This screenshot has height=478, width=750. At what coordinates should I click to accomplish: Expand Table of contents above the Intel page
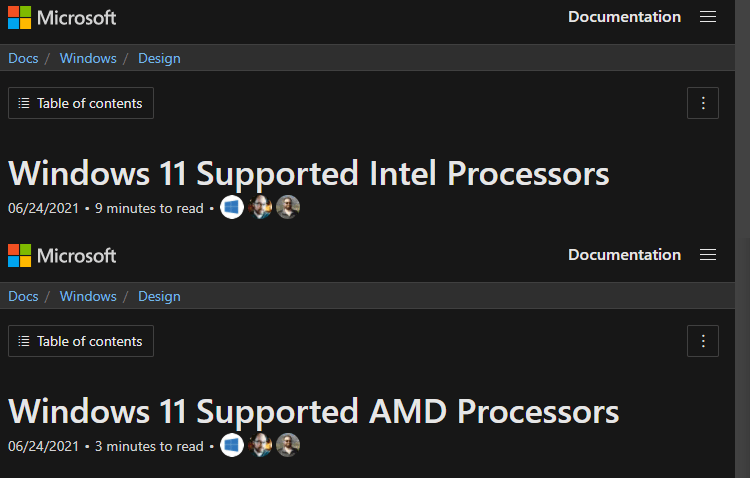pos(81,103)
